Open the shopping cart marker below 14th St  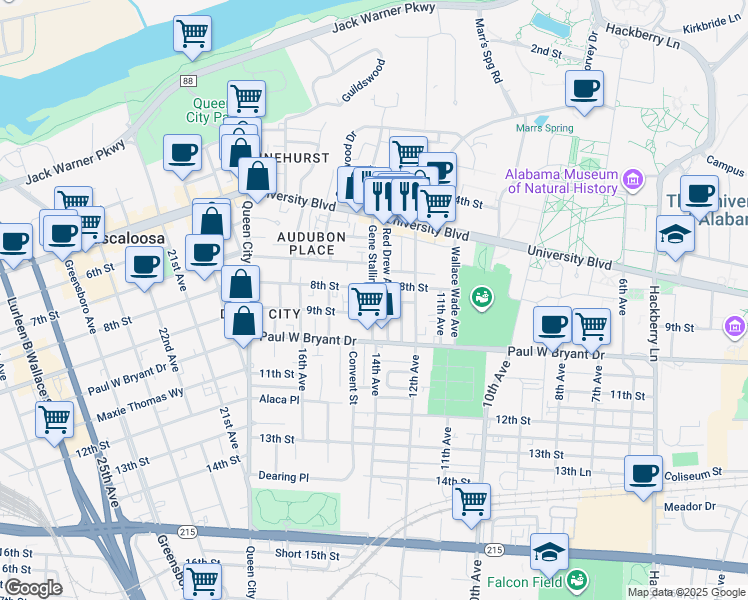pos(471,500)
